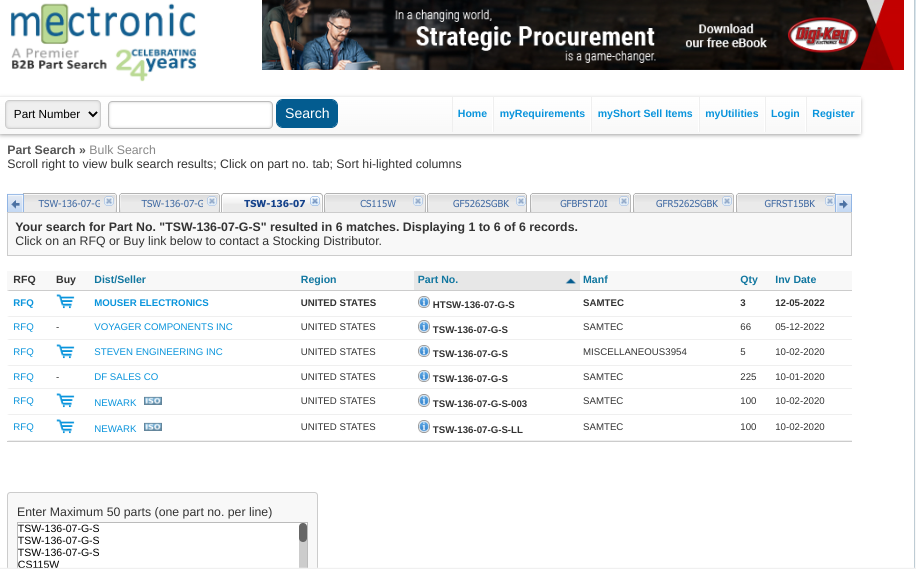Close the GFBFST20I search tab
This screenshot has width=916, height=569.
pos(625,201)
